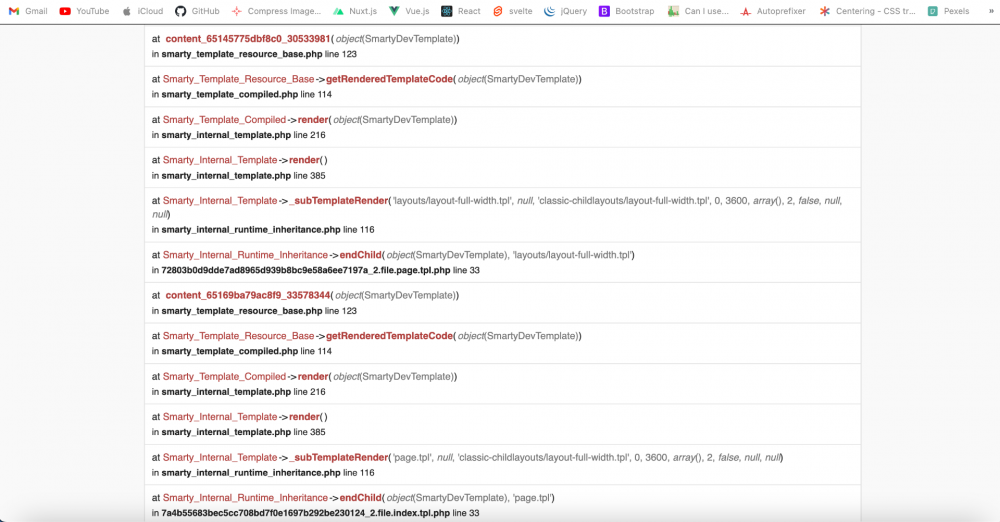Open the Compress Image bookmark icon
Viewport: 1000px width, 522px height.
[237, 11]
